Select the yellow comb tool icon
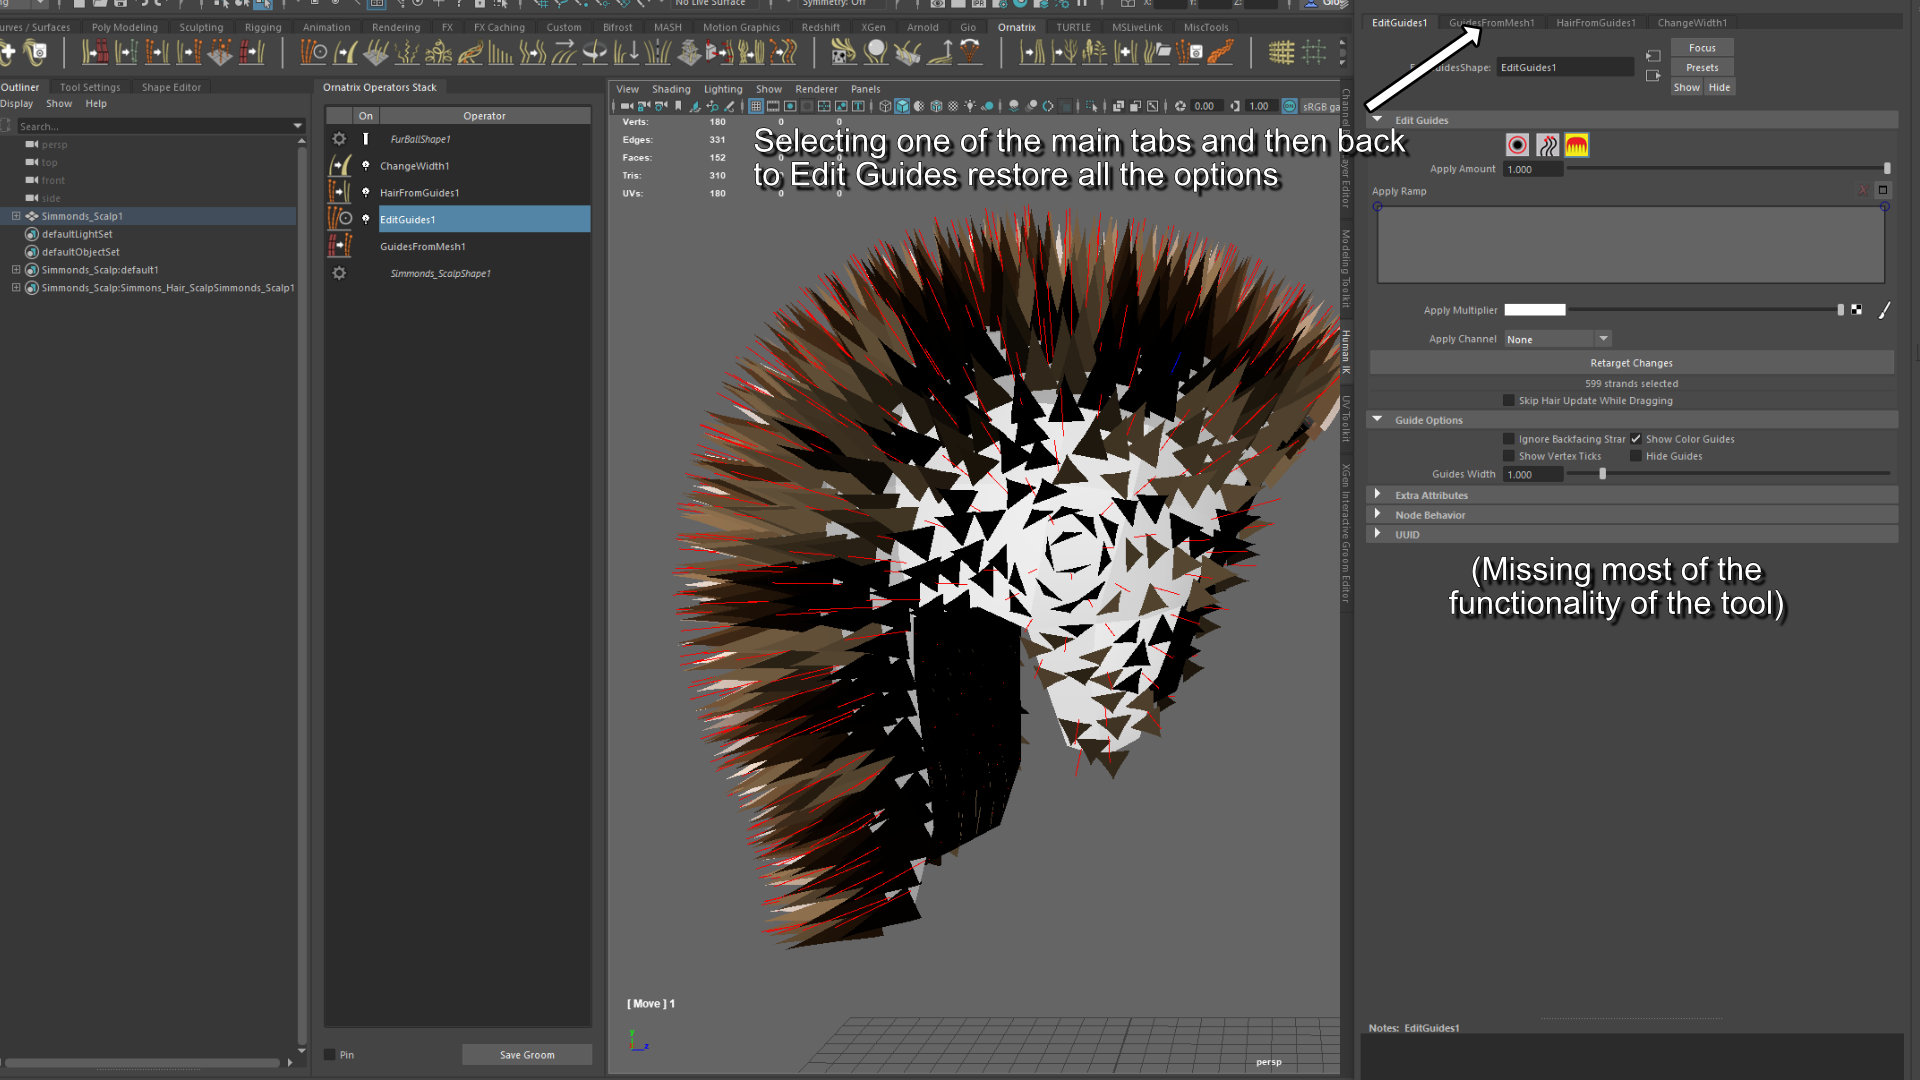The height and width of the screenshot is (1080, 1920). (x=1577, y=145)
